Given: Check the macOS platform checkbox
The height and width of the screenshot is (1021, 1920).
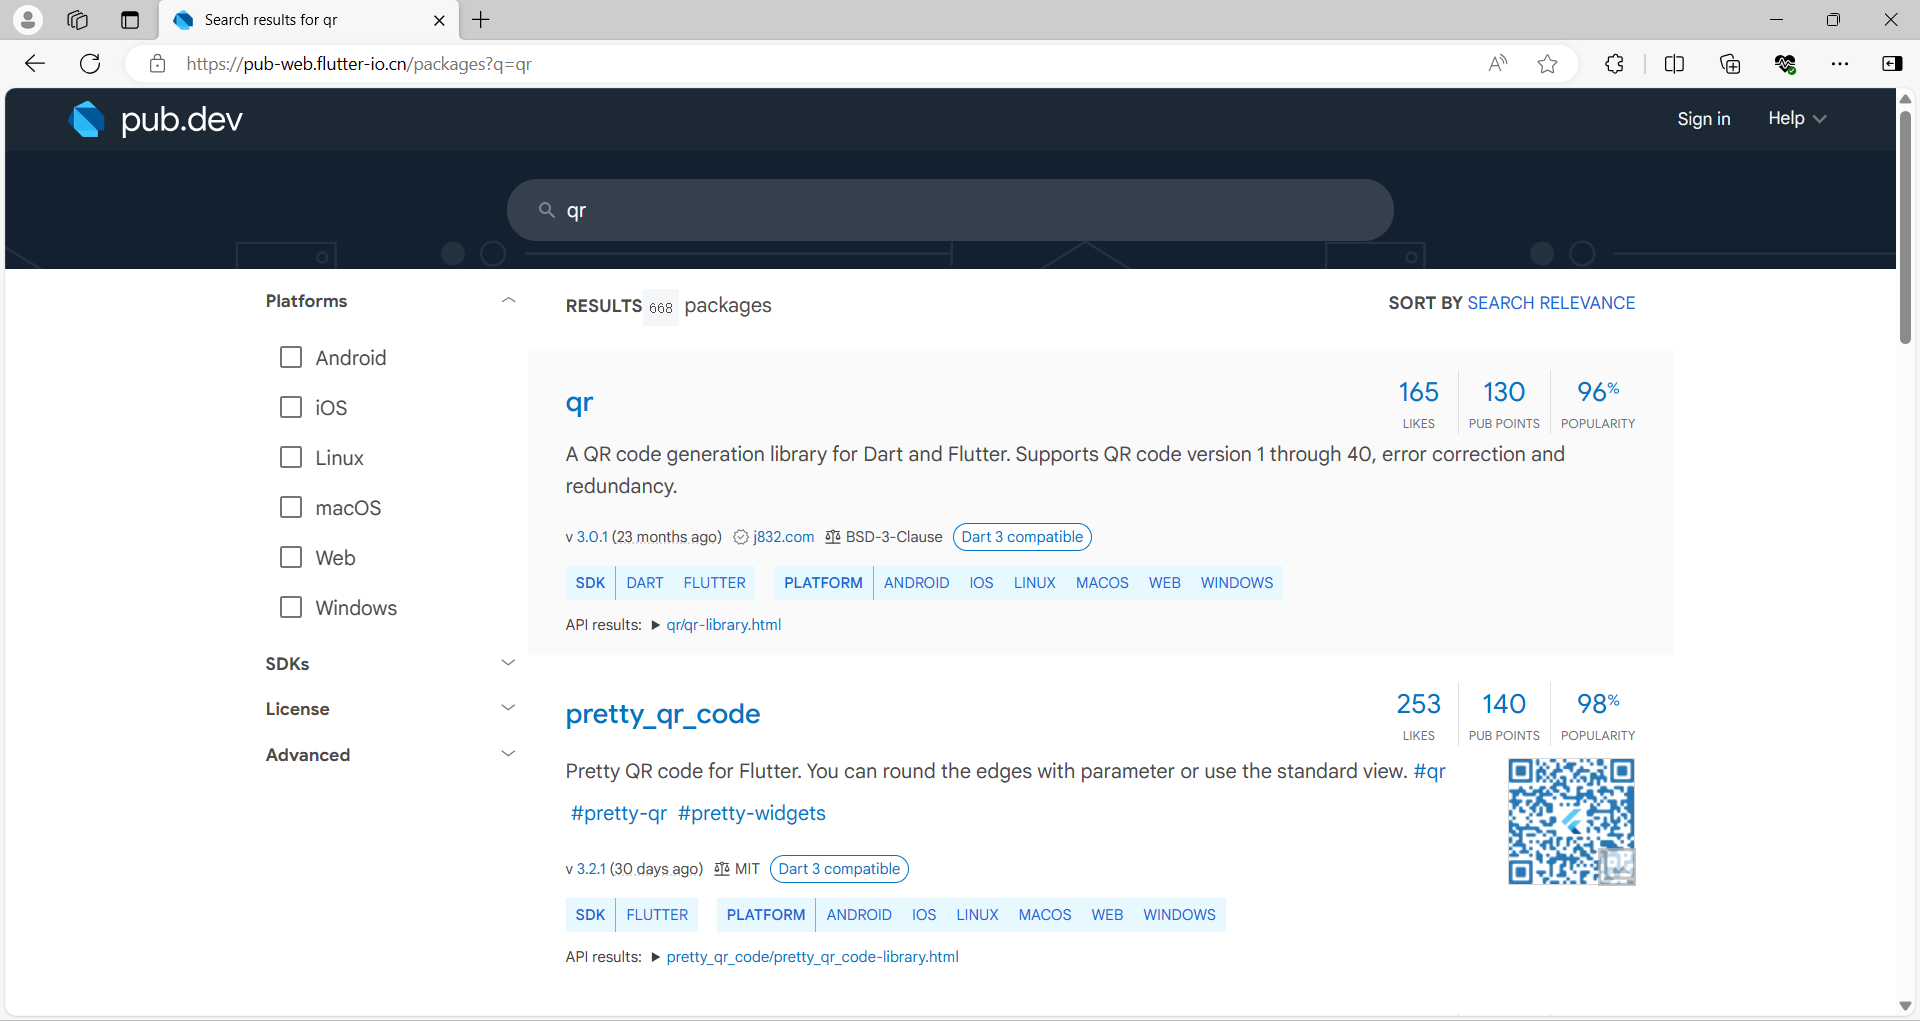Looking at the screenshot, I should click(x=291, y=507).
